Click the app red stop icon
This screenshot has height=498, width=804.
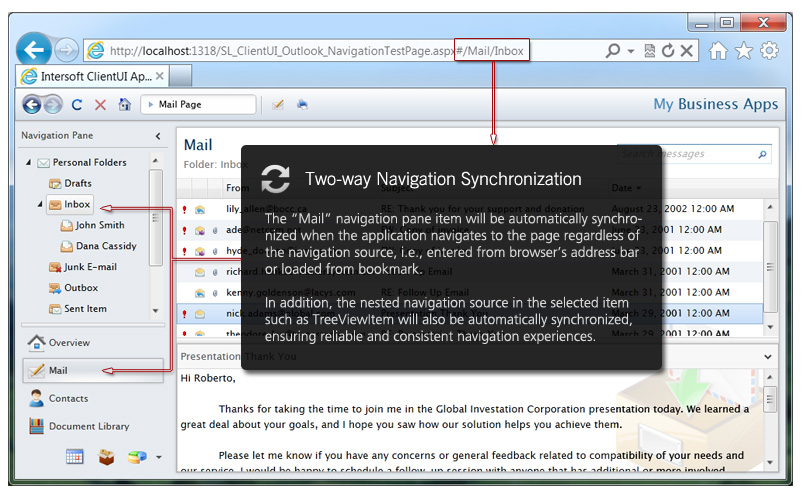[x=100, y=105]
